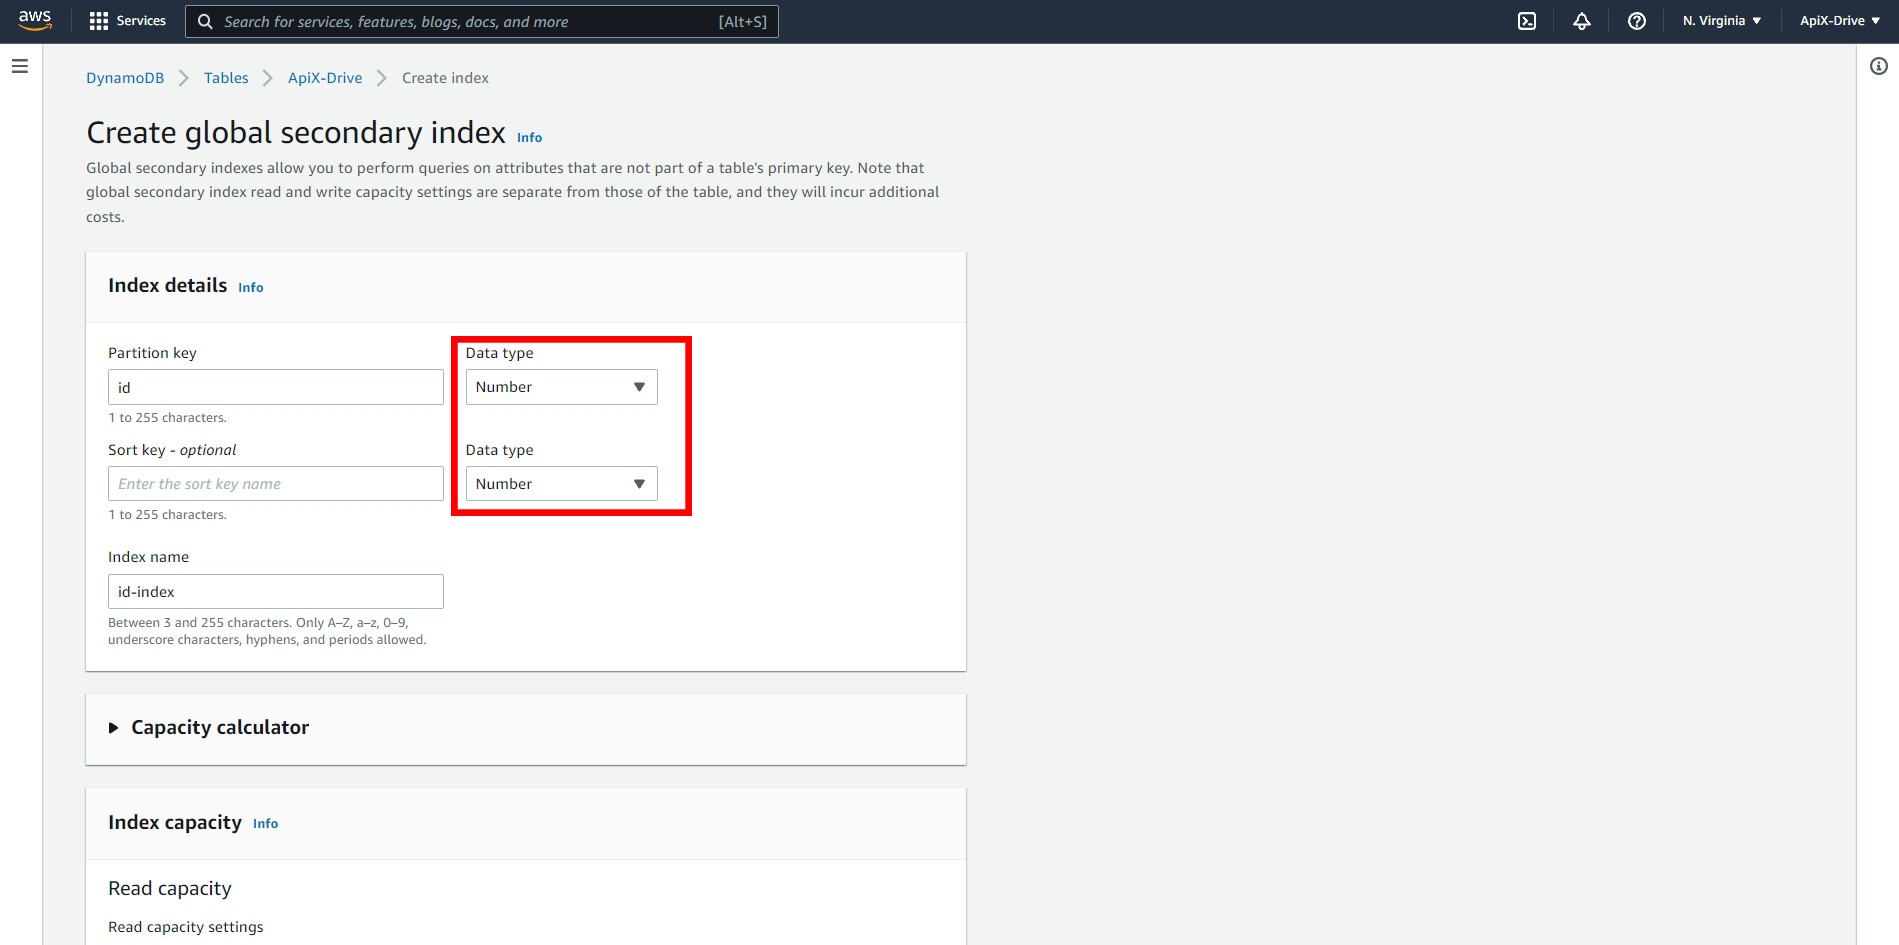1899x945 pixels.
Task: Toggle the hamburger side navigation menu
Action: [x=20, y=66]
